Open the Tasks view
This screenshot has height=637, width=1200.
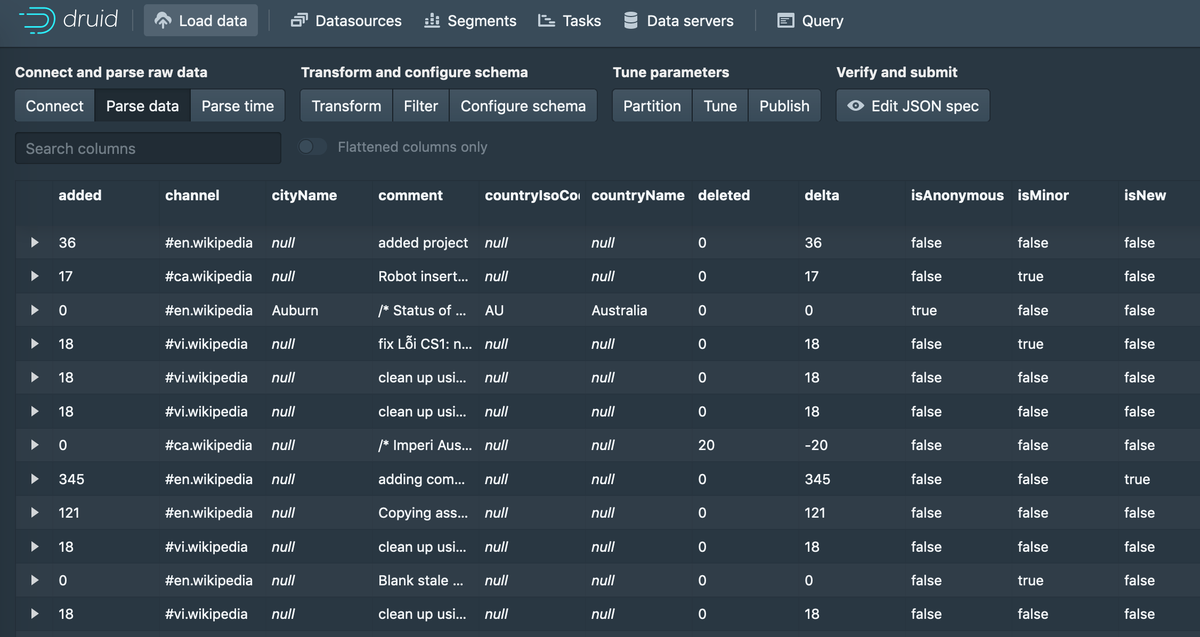pyautogui.click(x=569, y=21)
